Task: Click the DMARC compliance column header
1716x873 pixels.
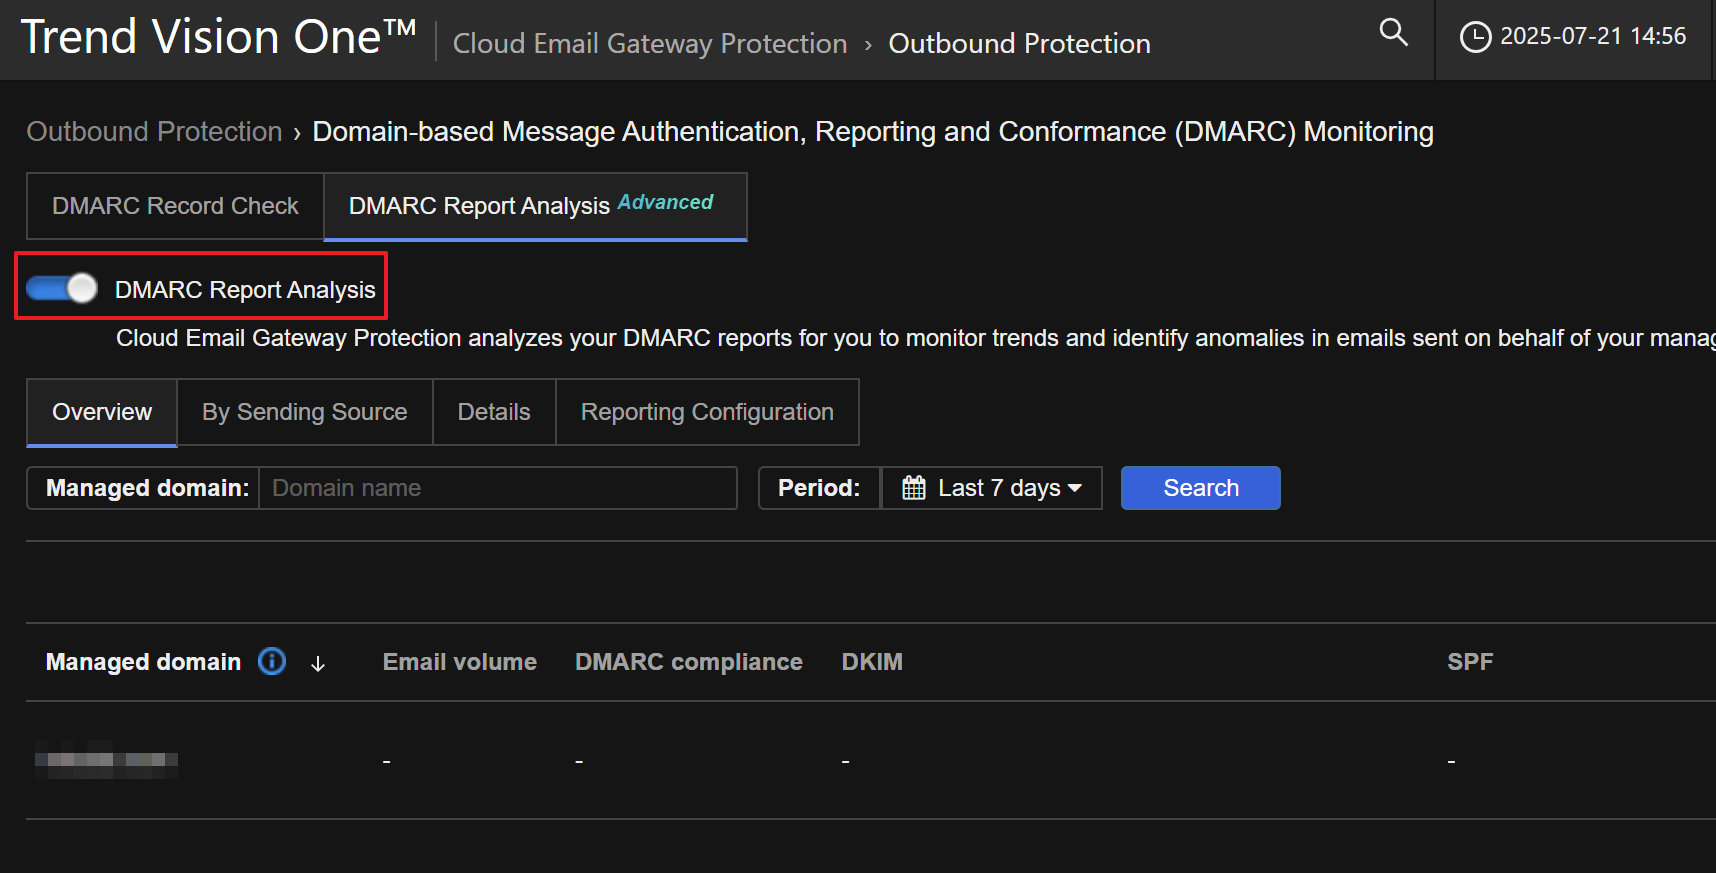Action: coord(688,662)
